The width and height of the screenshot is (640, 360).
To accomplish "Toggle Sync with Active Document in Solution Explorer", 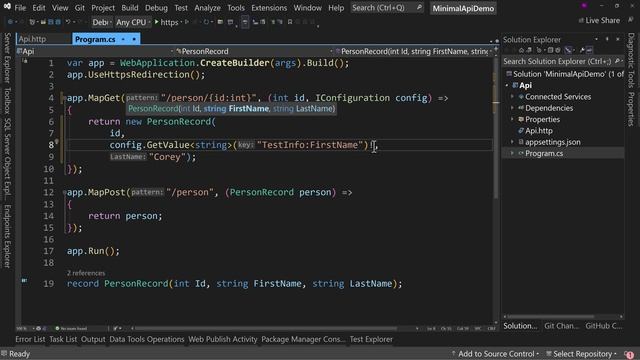I will point(568,50).
